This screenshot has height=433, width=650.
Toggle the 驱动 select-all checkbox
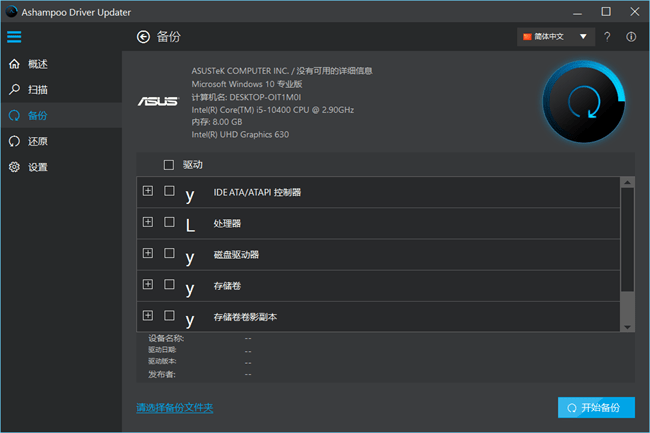click(168, 165)
